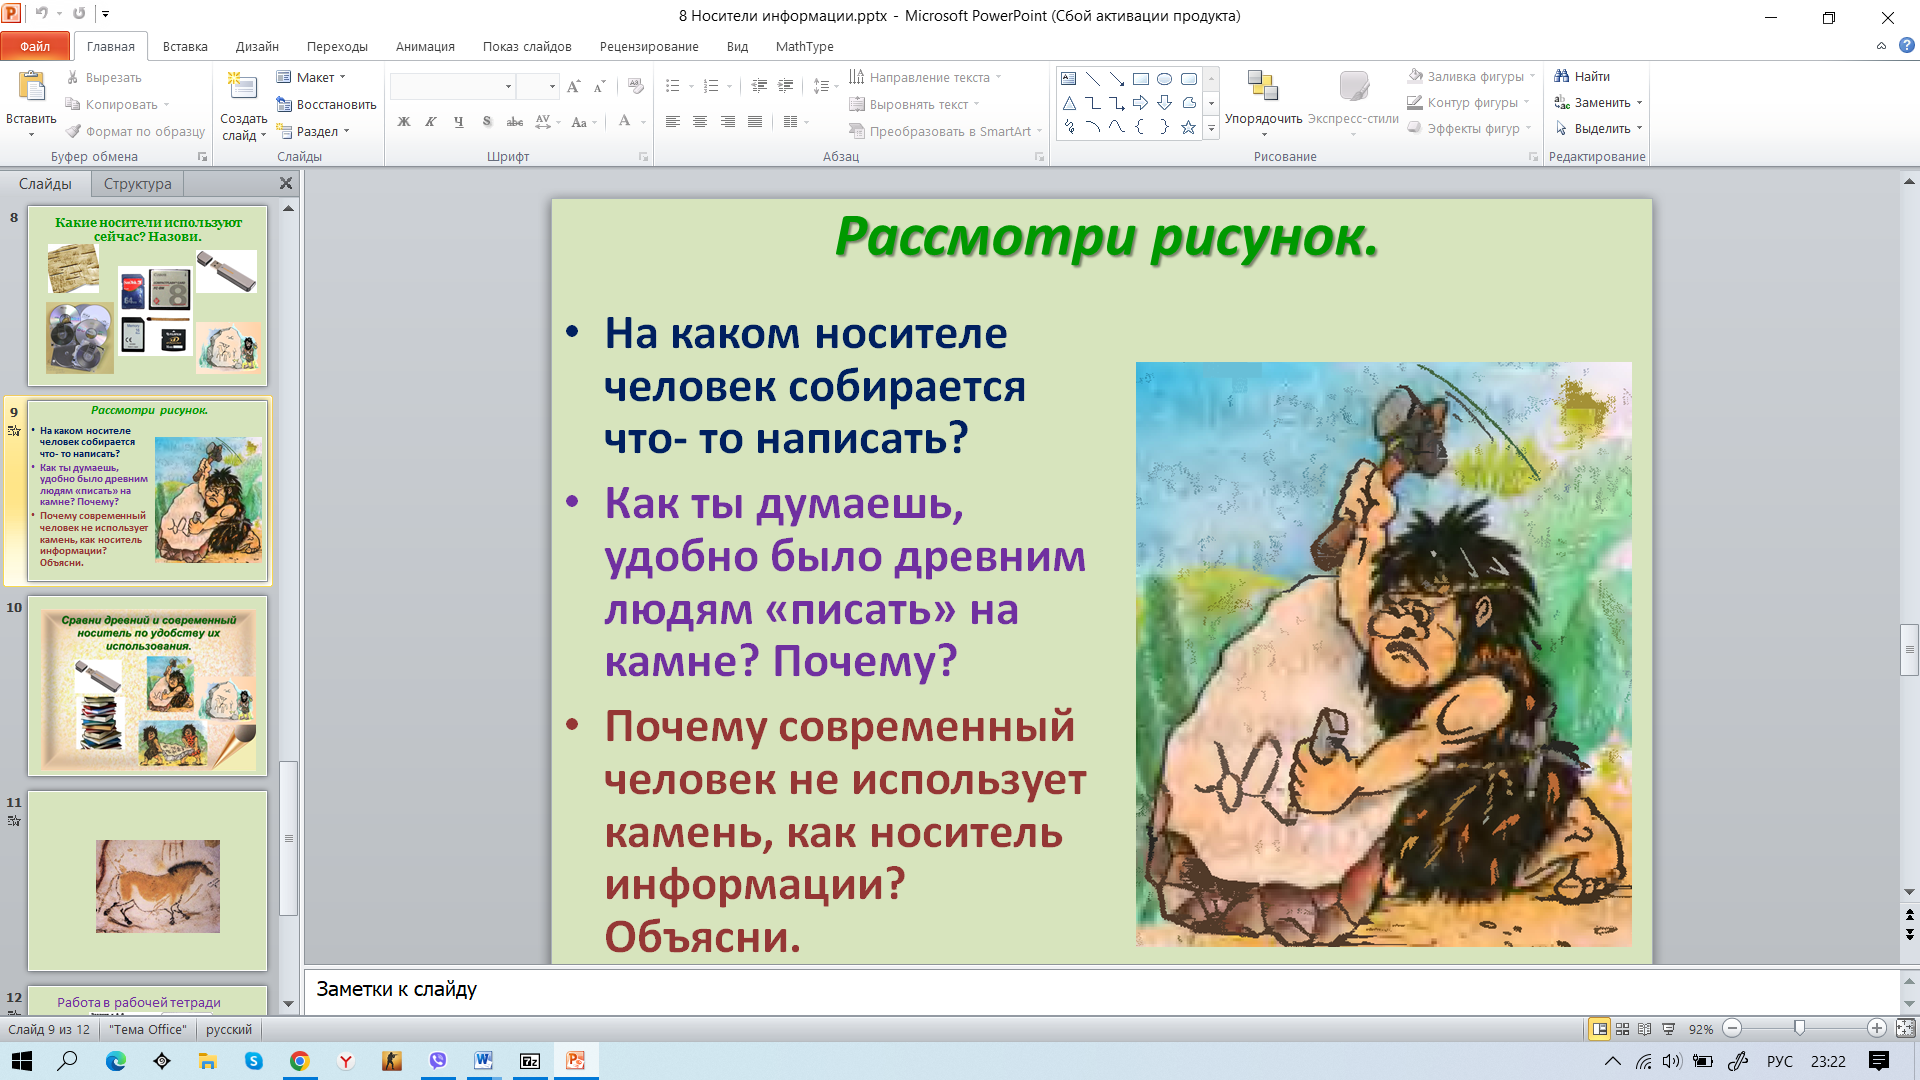Fit slide to current window icon
Screen dimensions: 1920x1080
click(1905, 1028)
